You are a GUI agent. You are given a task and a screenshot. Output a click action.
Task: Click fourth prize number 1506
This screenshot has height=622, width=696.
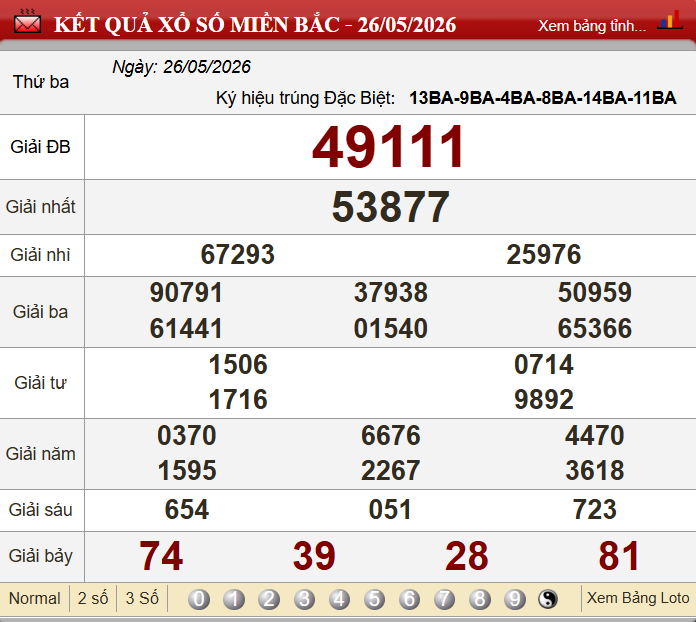coord(238,364)
